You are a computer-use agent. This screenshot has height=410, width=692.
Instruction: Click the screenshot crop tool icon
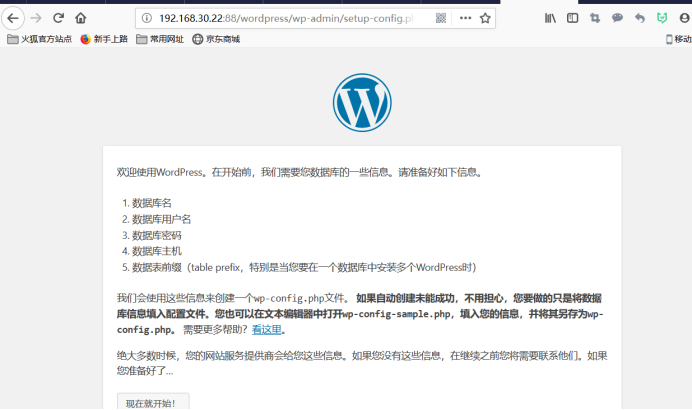(595, 18)
